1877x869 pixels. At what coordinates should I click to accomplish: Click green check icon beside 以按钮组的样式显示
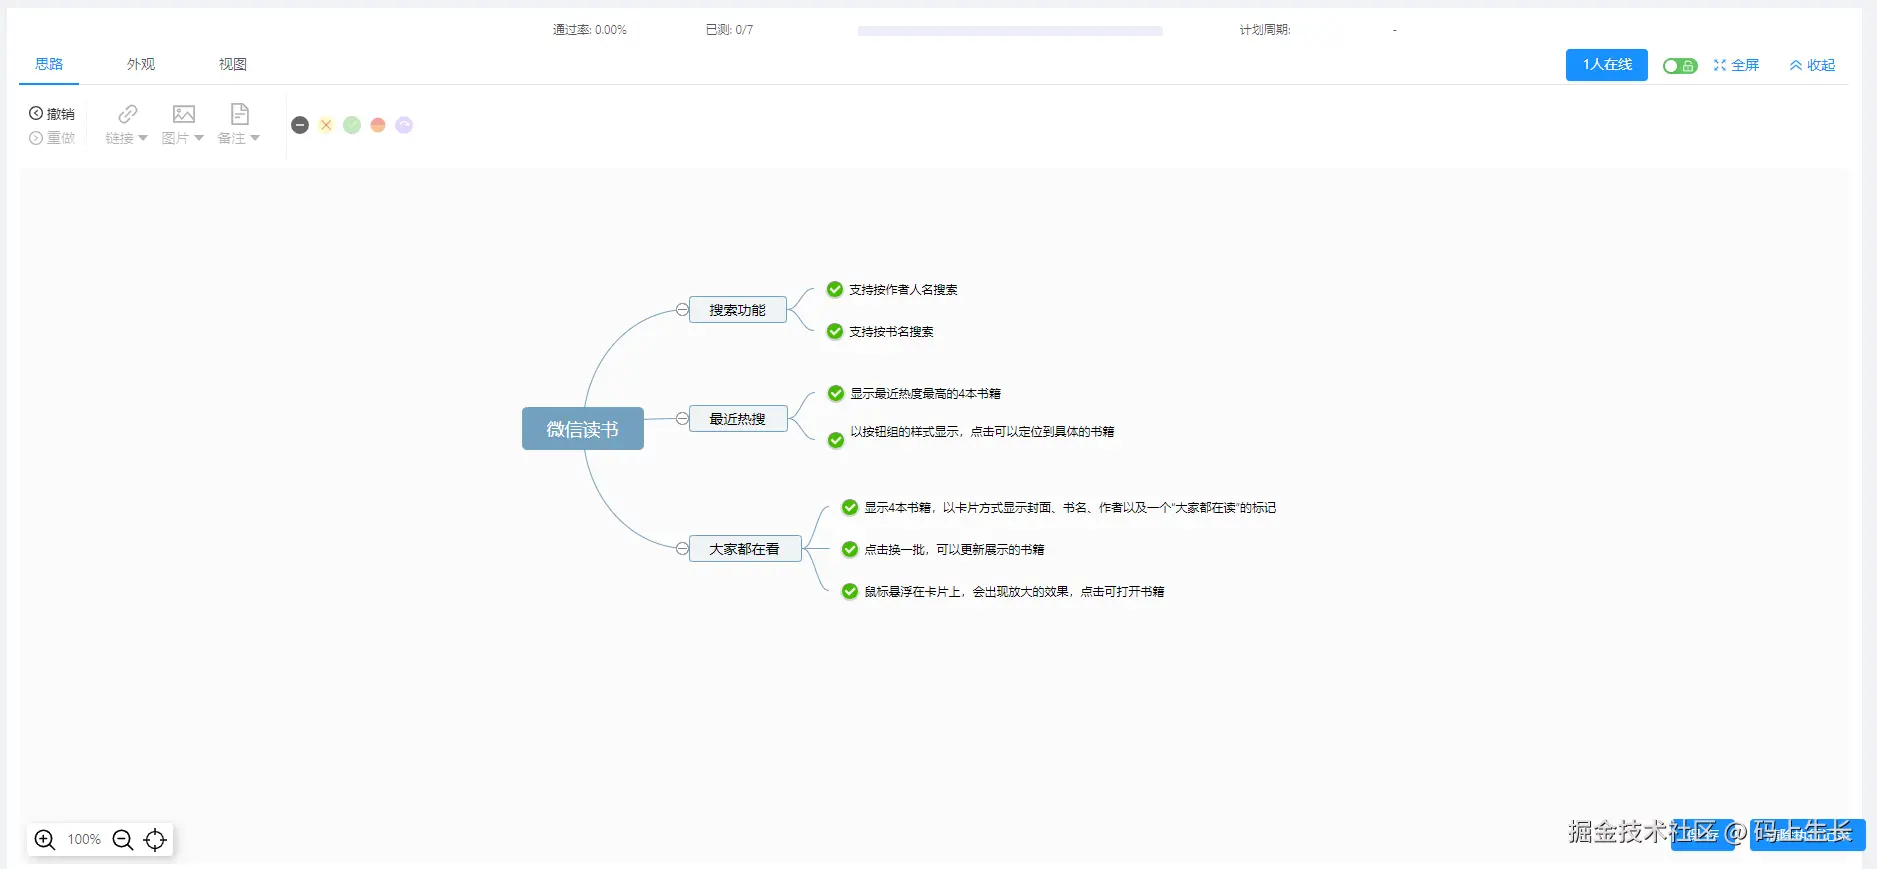point(836,440)
